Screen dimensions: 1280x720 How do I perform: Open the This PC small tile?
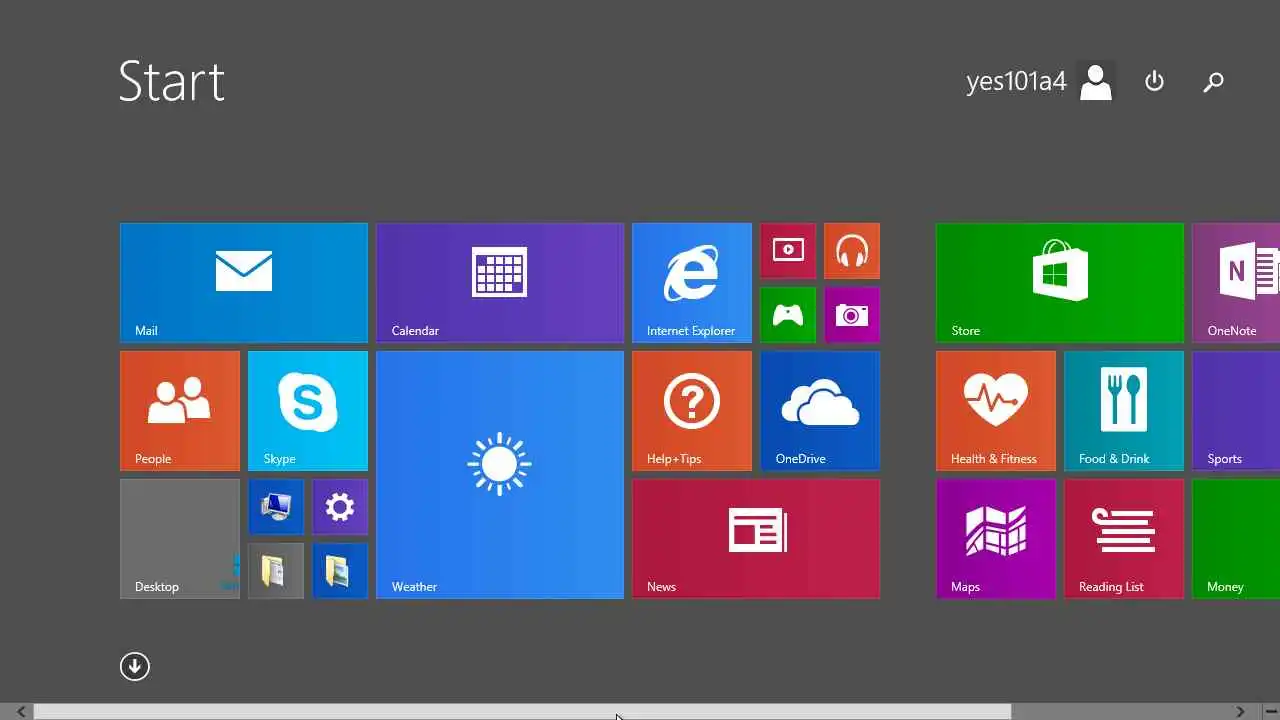pyautogui.click(x=276, y=507)
